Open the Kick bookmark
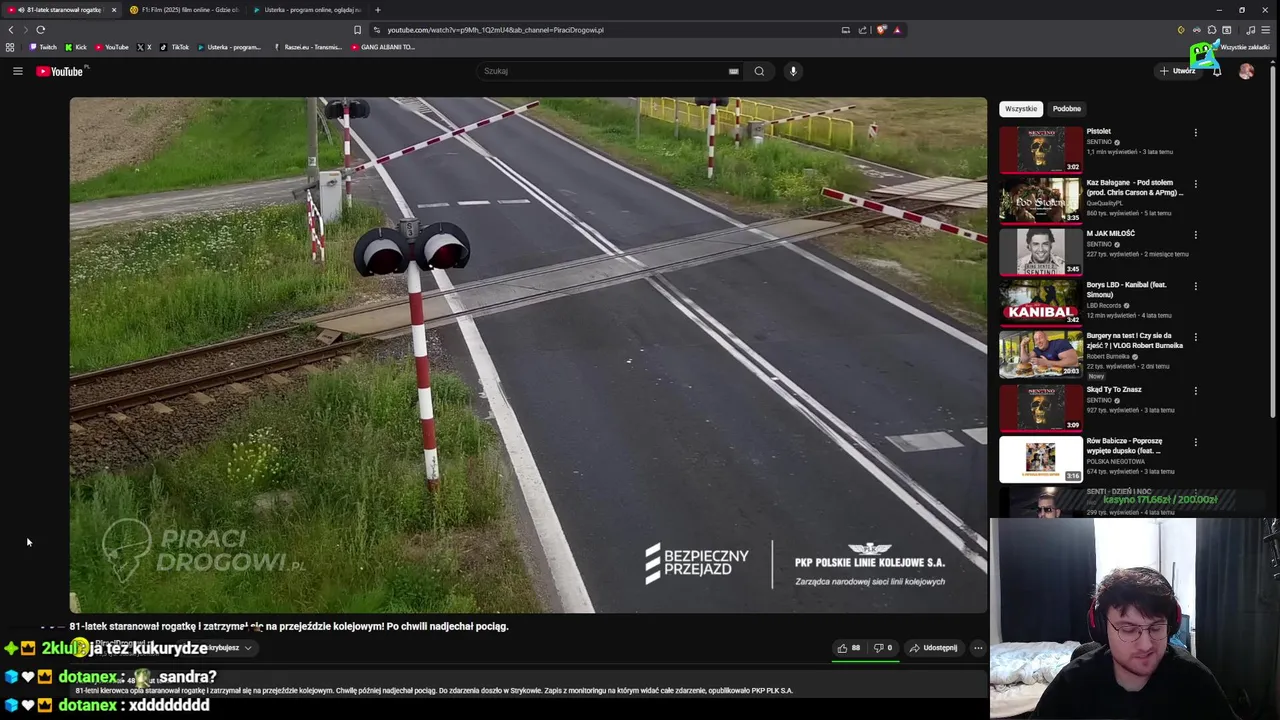 click(x=76, y=47)
